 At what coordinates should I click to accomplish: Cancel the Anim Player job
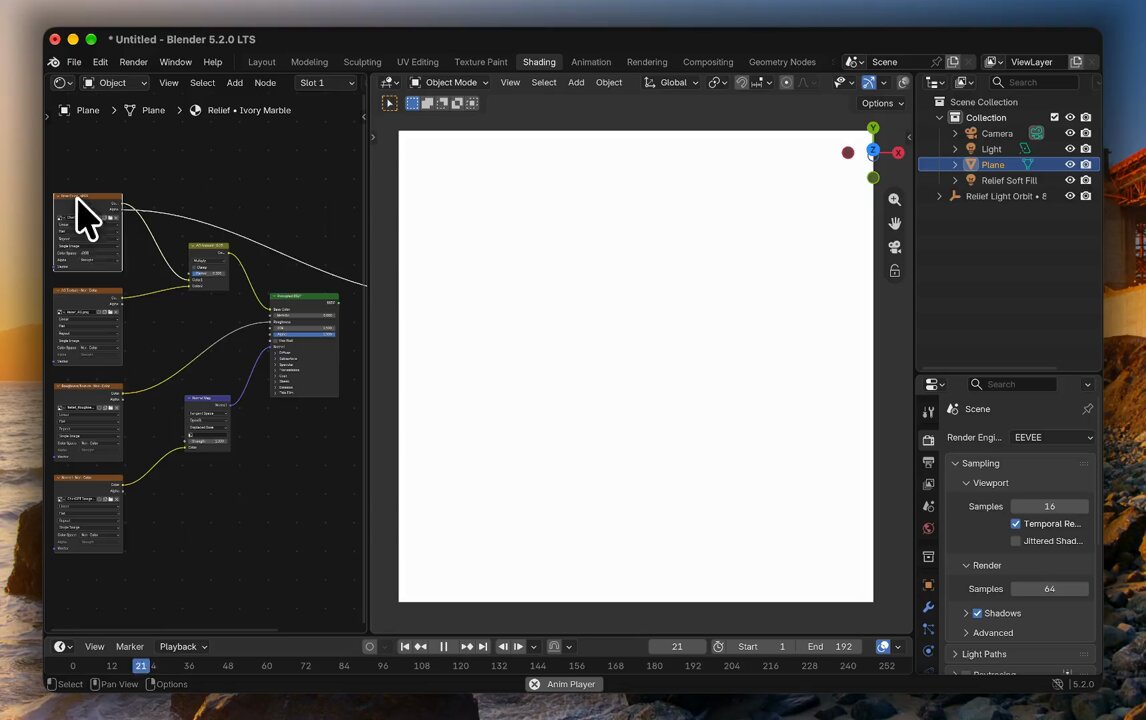tap(534, 684)
